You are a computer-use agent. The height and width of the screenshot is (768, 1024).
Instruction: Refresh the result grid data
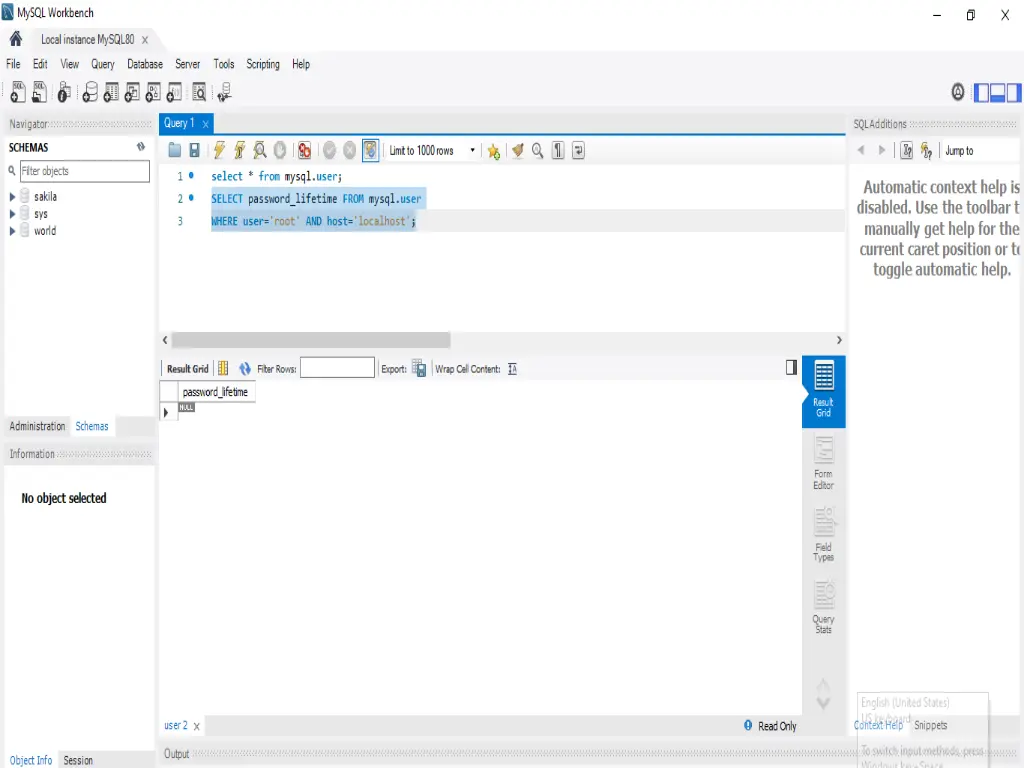pos(244,368)
